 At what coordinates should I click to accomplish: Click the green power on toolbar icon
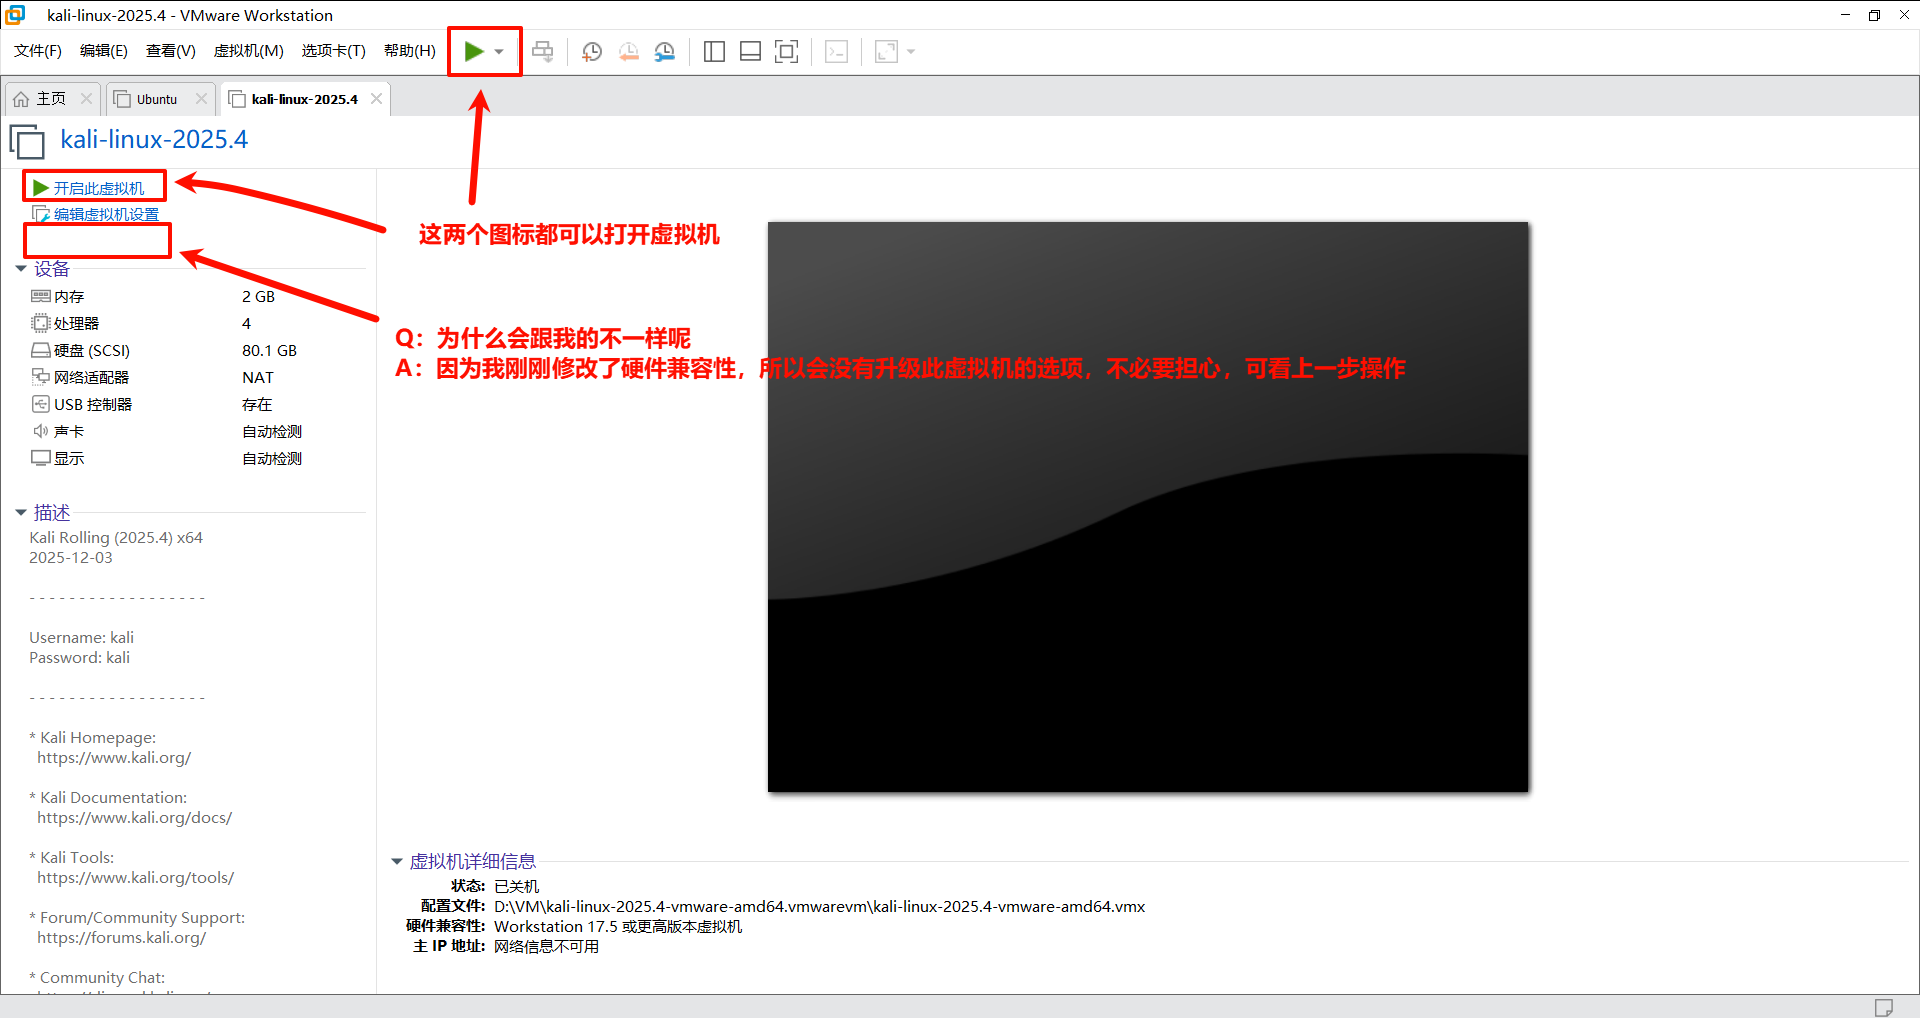tap(474, 51)
